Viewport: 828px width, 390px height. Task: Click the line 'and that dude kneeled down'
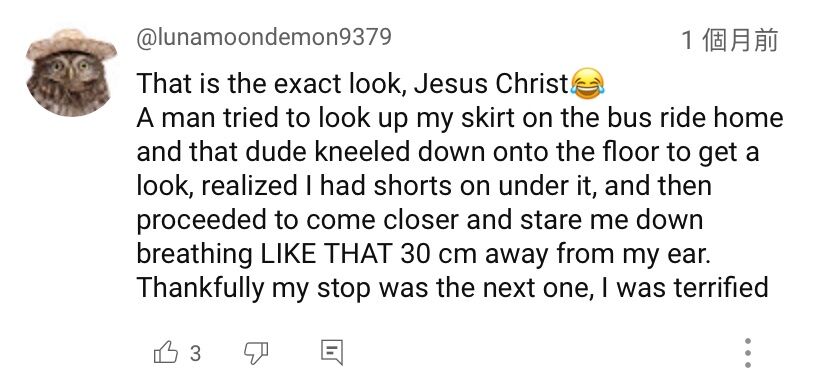click(448, 153)
